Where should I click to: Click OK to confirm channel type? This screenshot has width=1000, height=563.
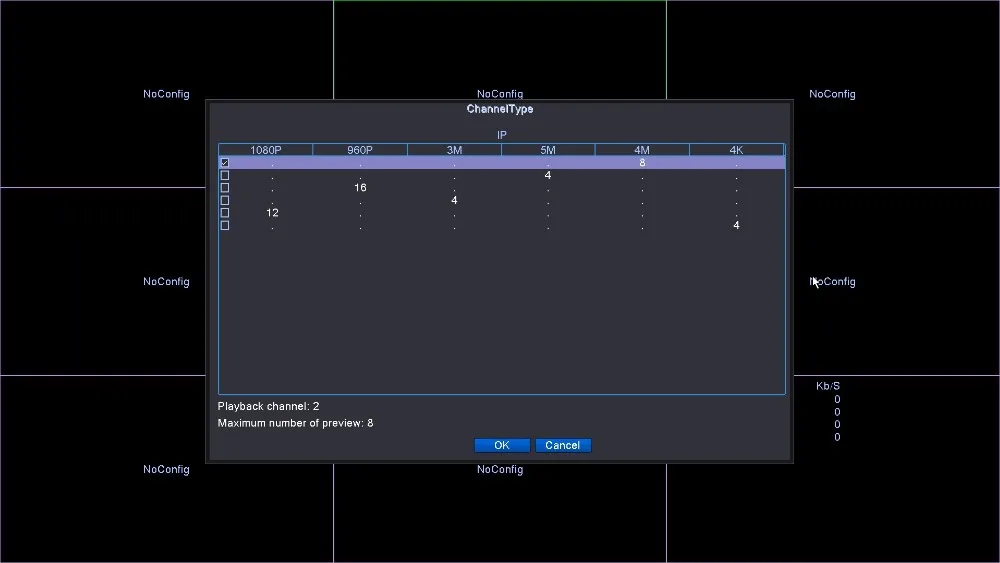coord(502,445)
